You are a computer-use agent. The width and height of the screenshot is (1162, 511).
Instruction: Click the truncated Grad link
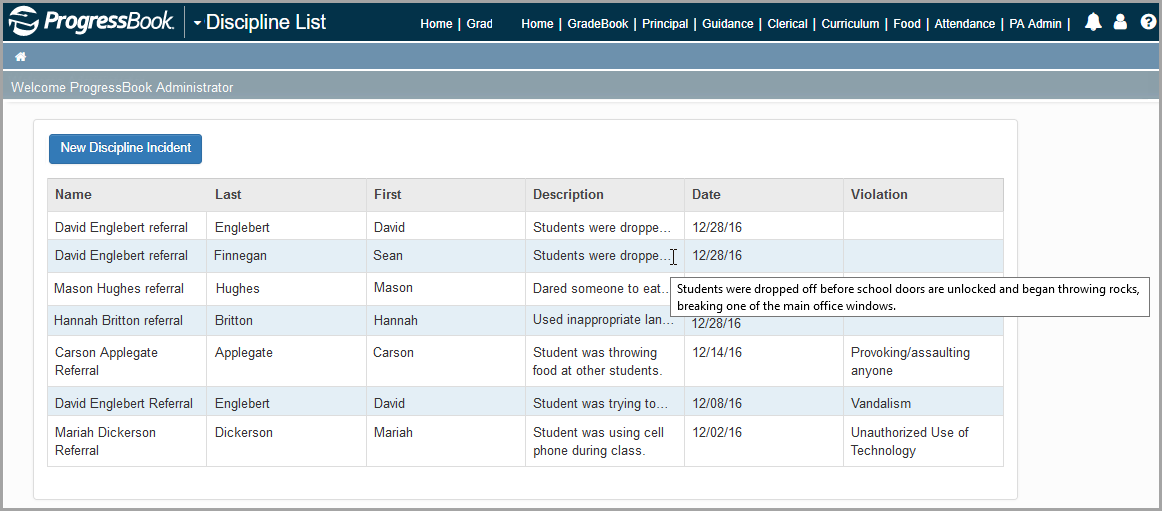pyautogui.click(x=480, y=24)
